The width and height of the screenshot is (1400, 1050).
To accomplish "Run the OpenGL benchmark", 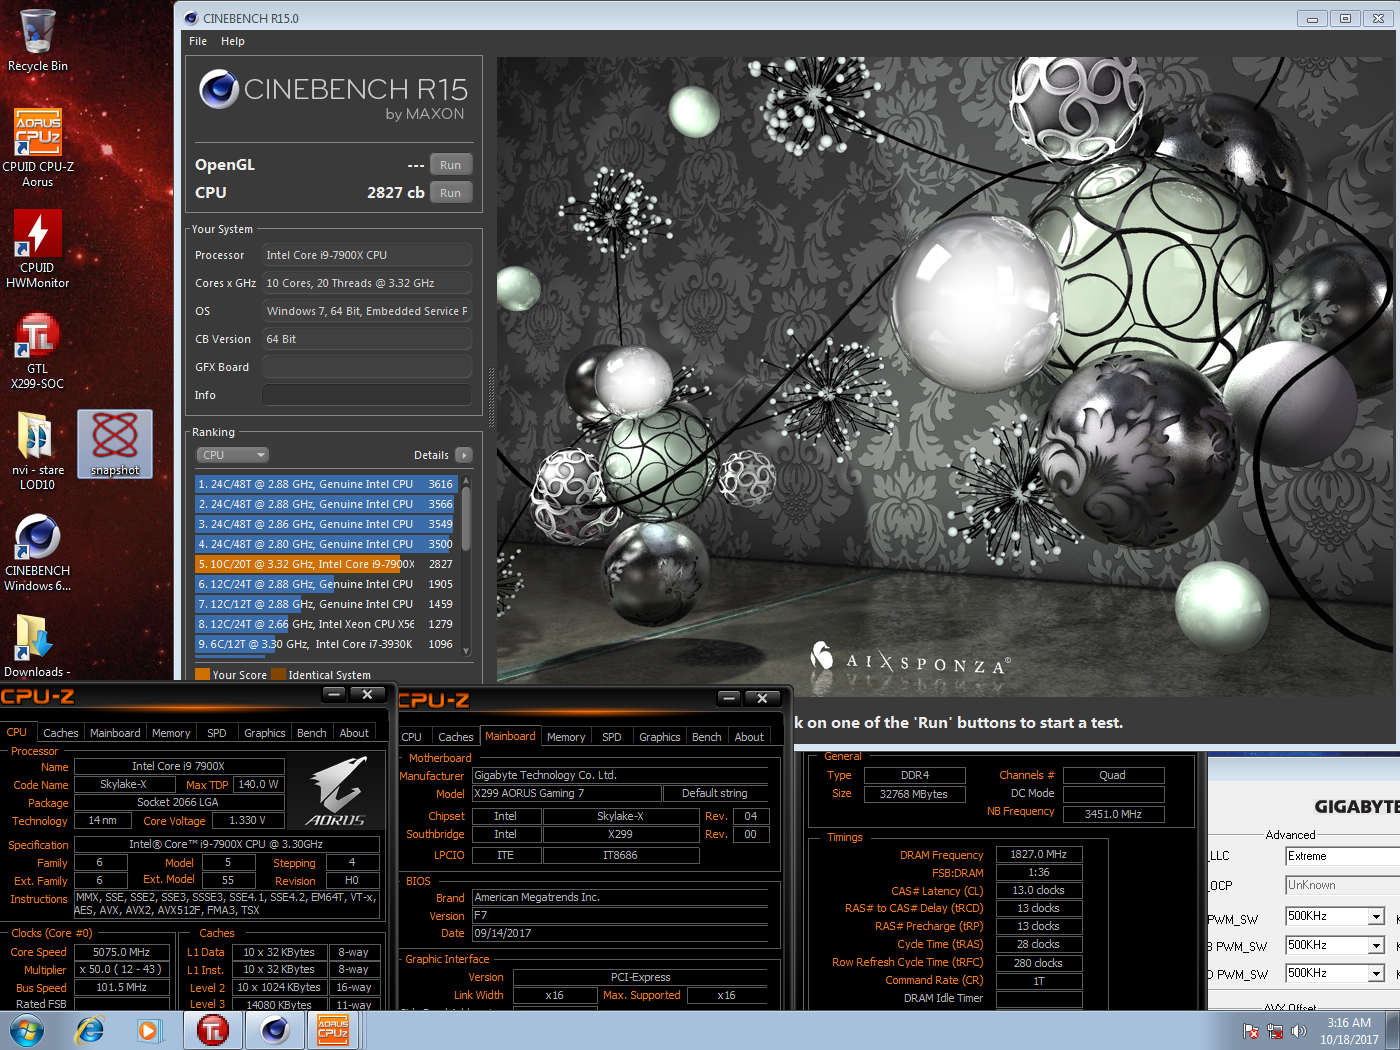I will coord(450,165).
